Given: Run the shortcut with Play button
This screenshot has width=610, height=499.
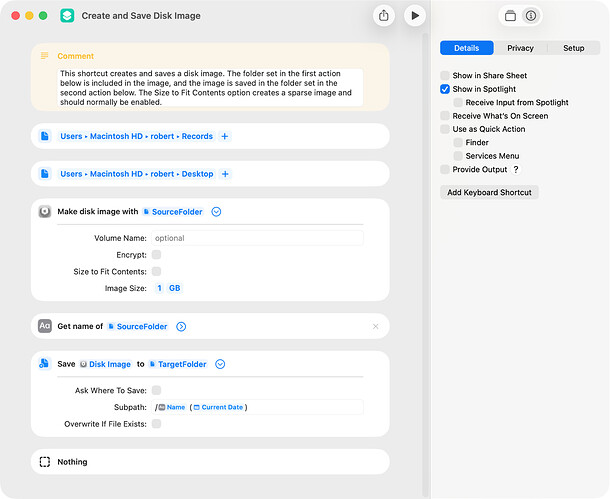Looking at the screenshot, I should pyautogui.click(x=414, y=15).
